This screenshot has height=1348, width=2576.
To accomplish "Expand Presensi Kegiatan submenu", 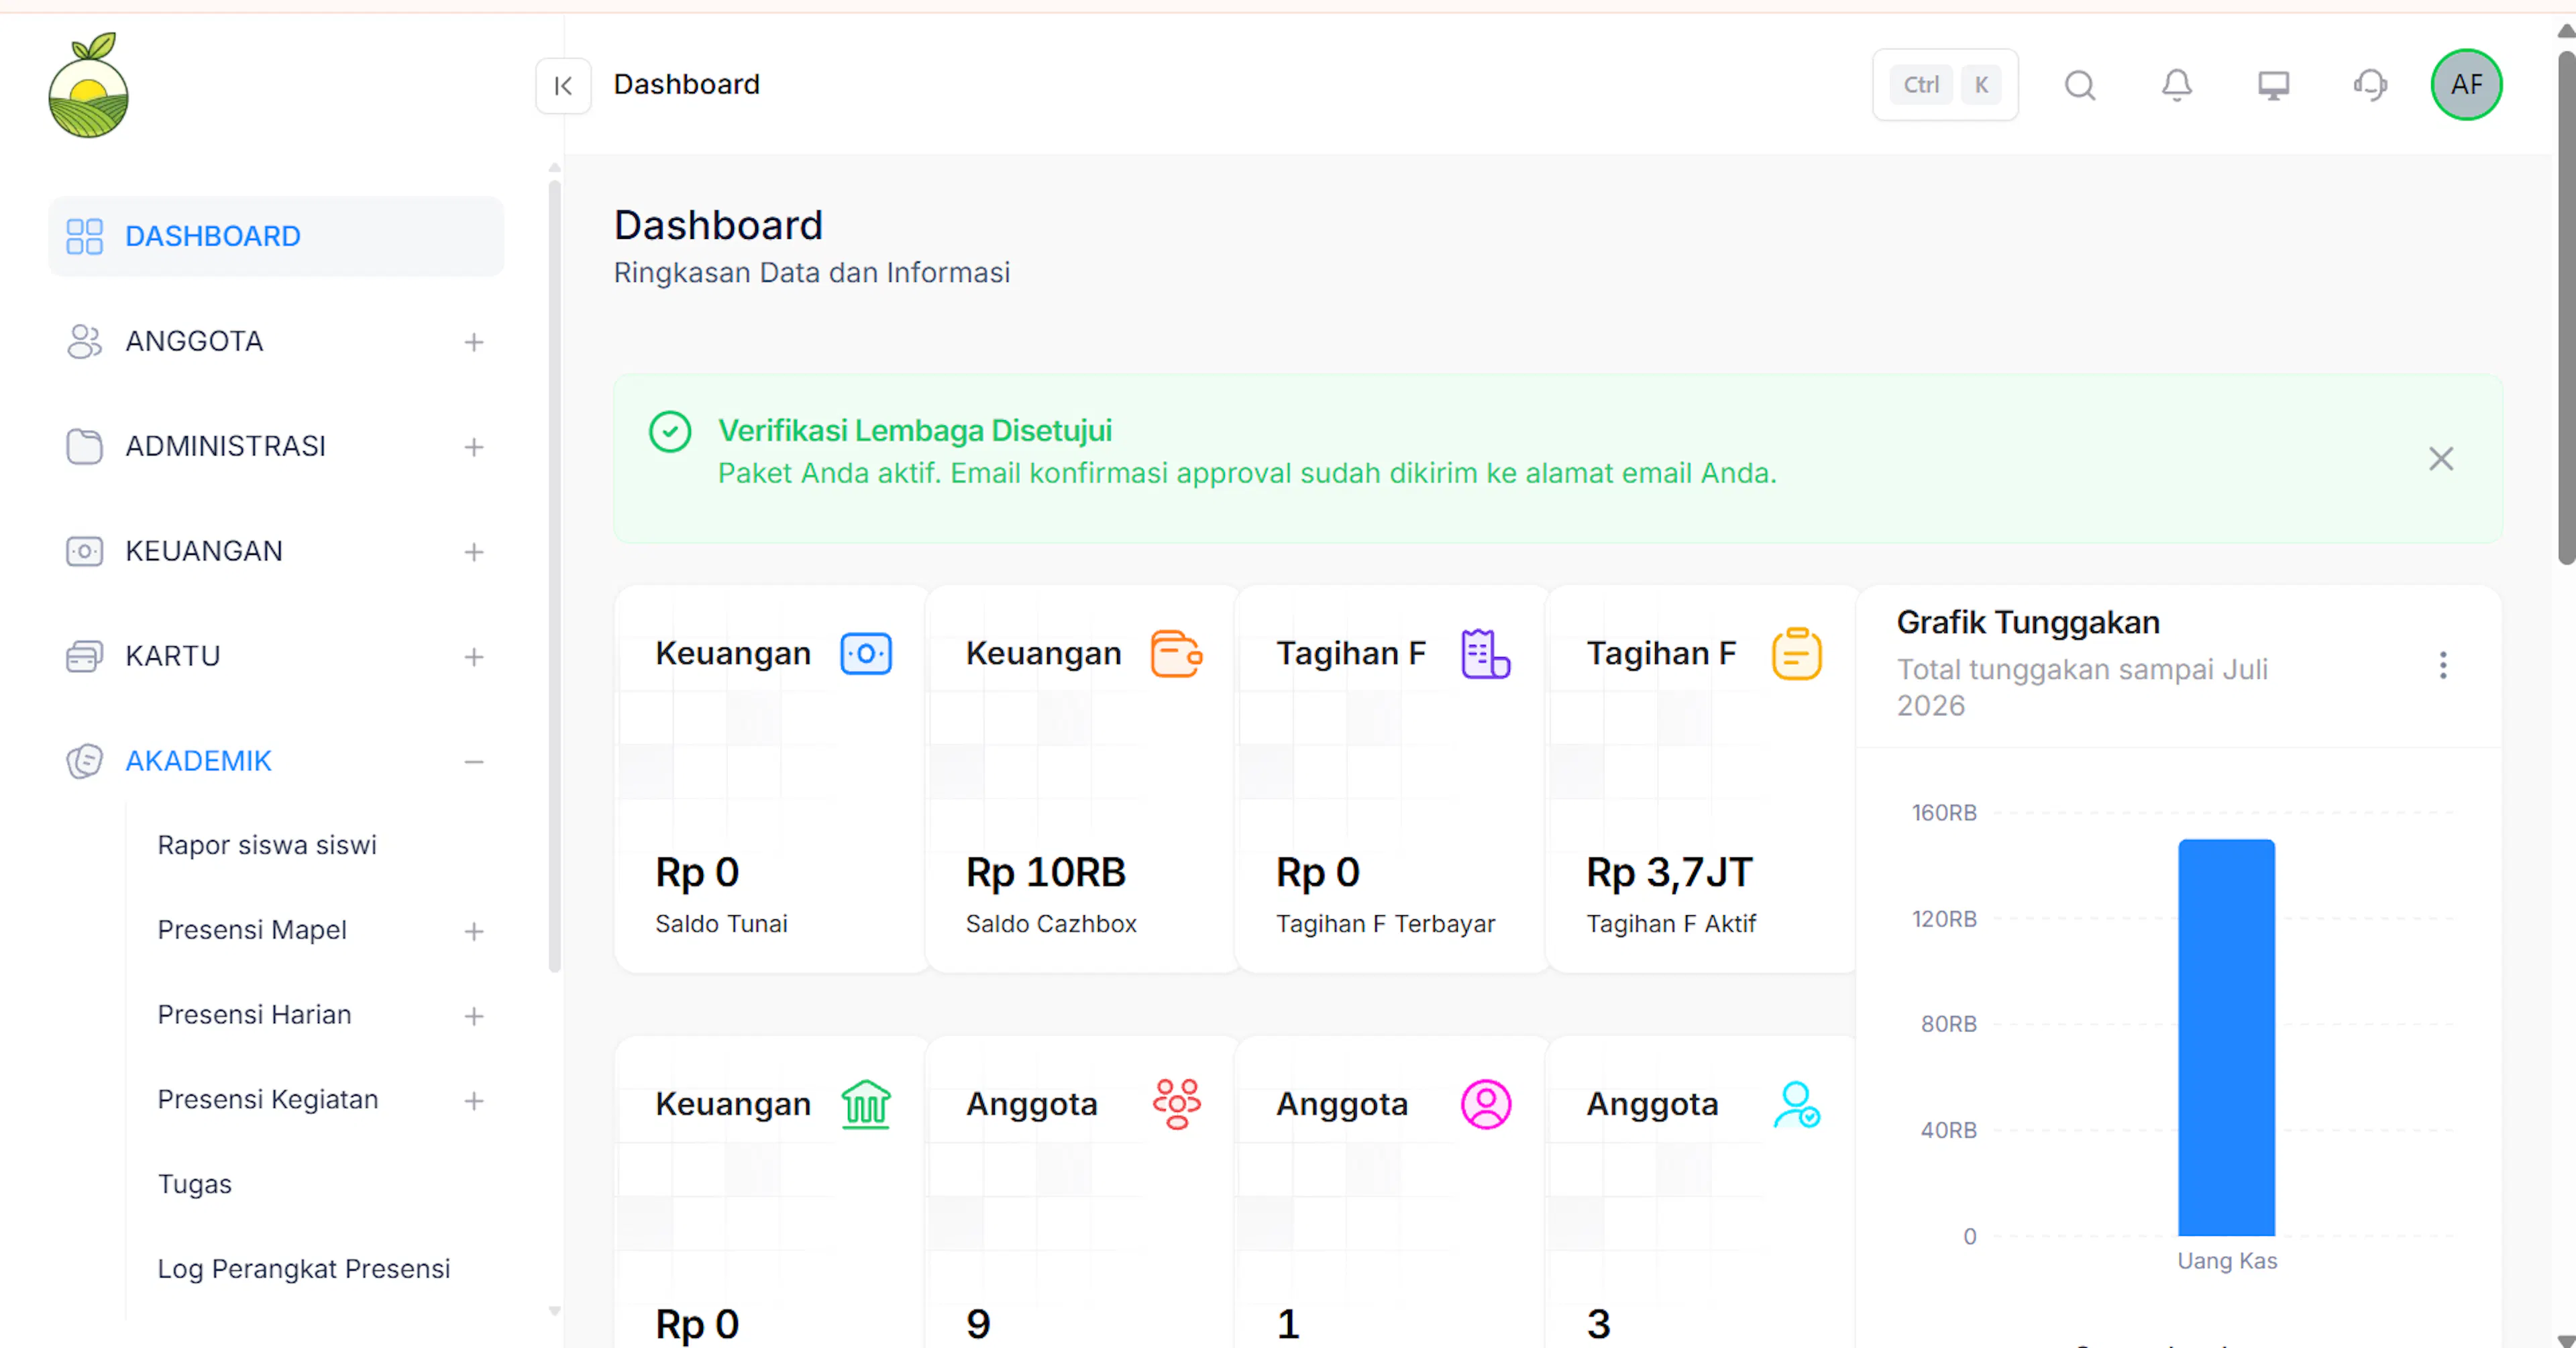I will pyautogui.click(x=474, y=1101).
